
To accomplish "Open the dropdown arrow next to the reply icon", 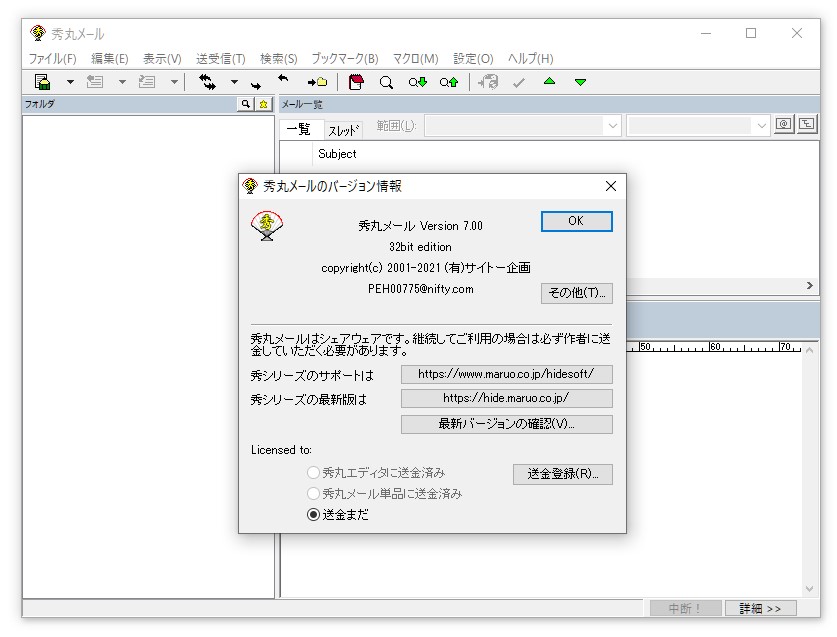I will click(124, 82).
